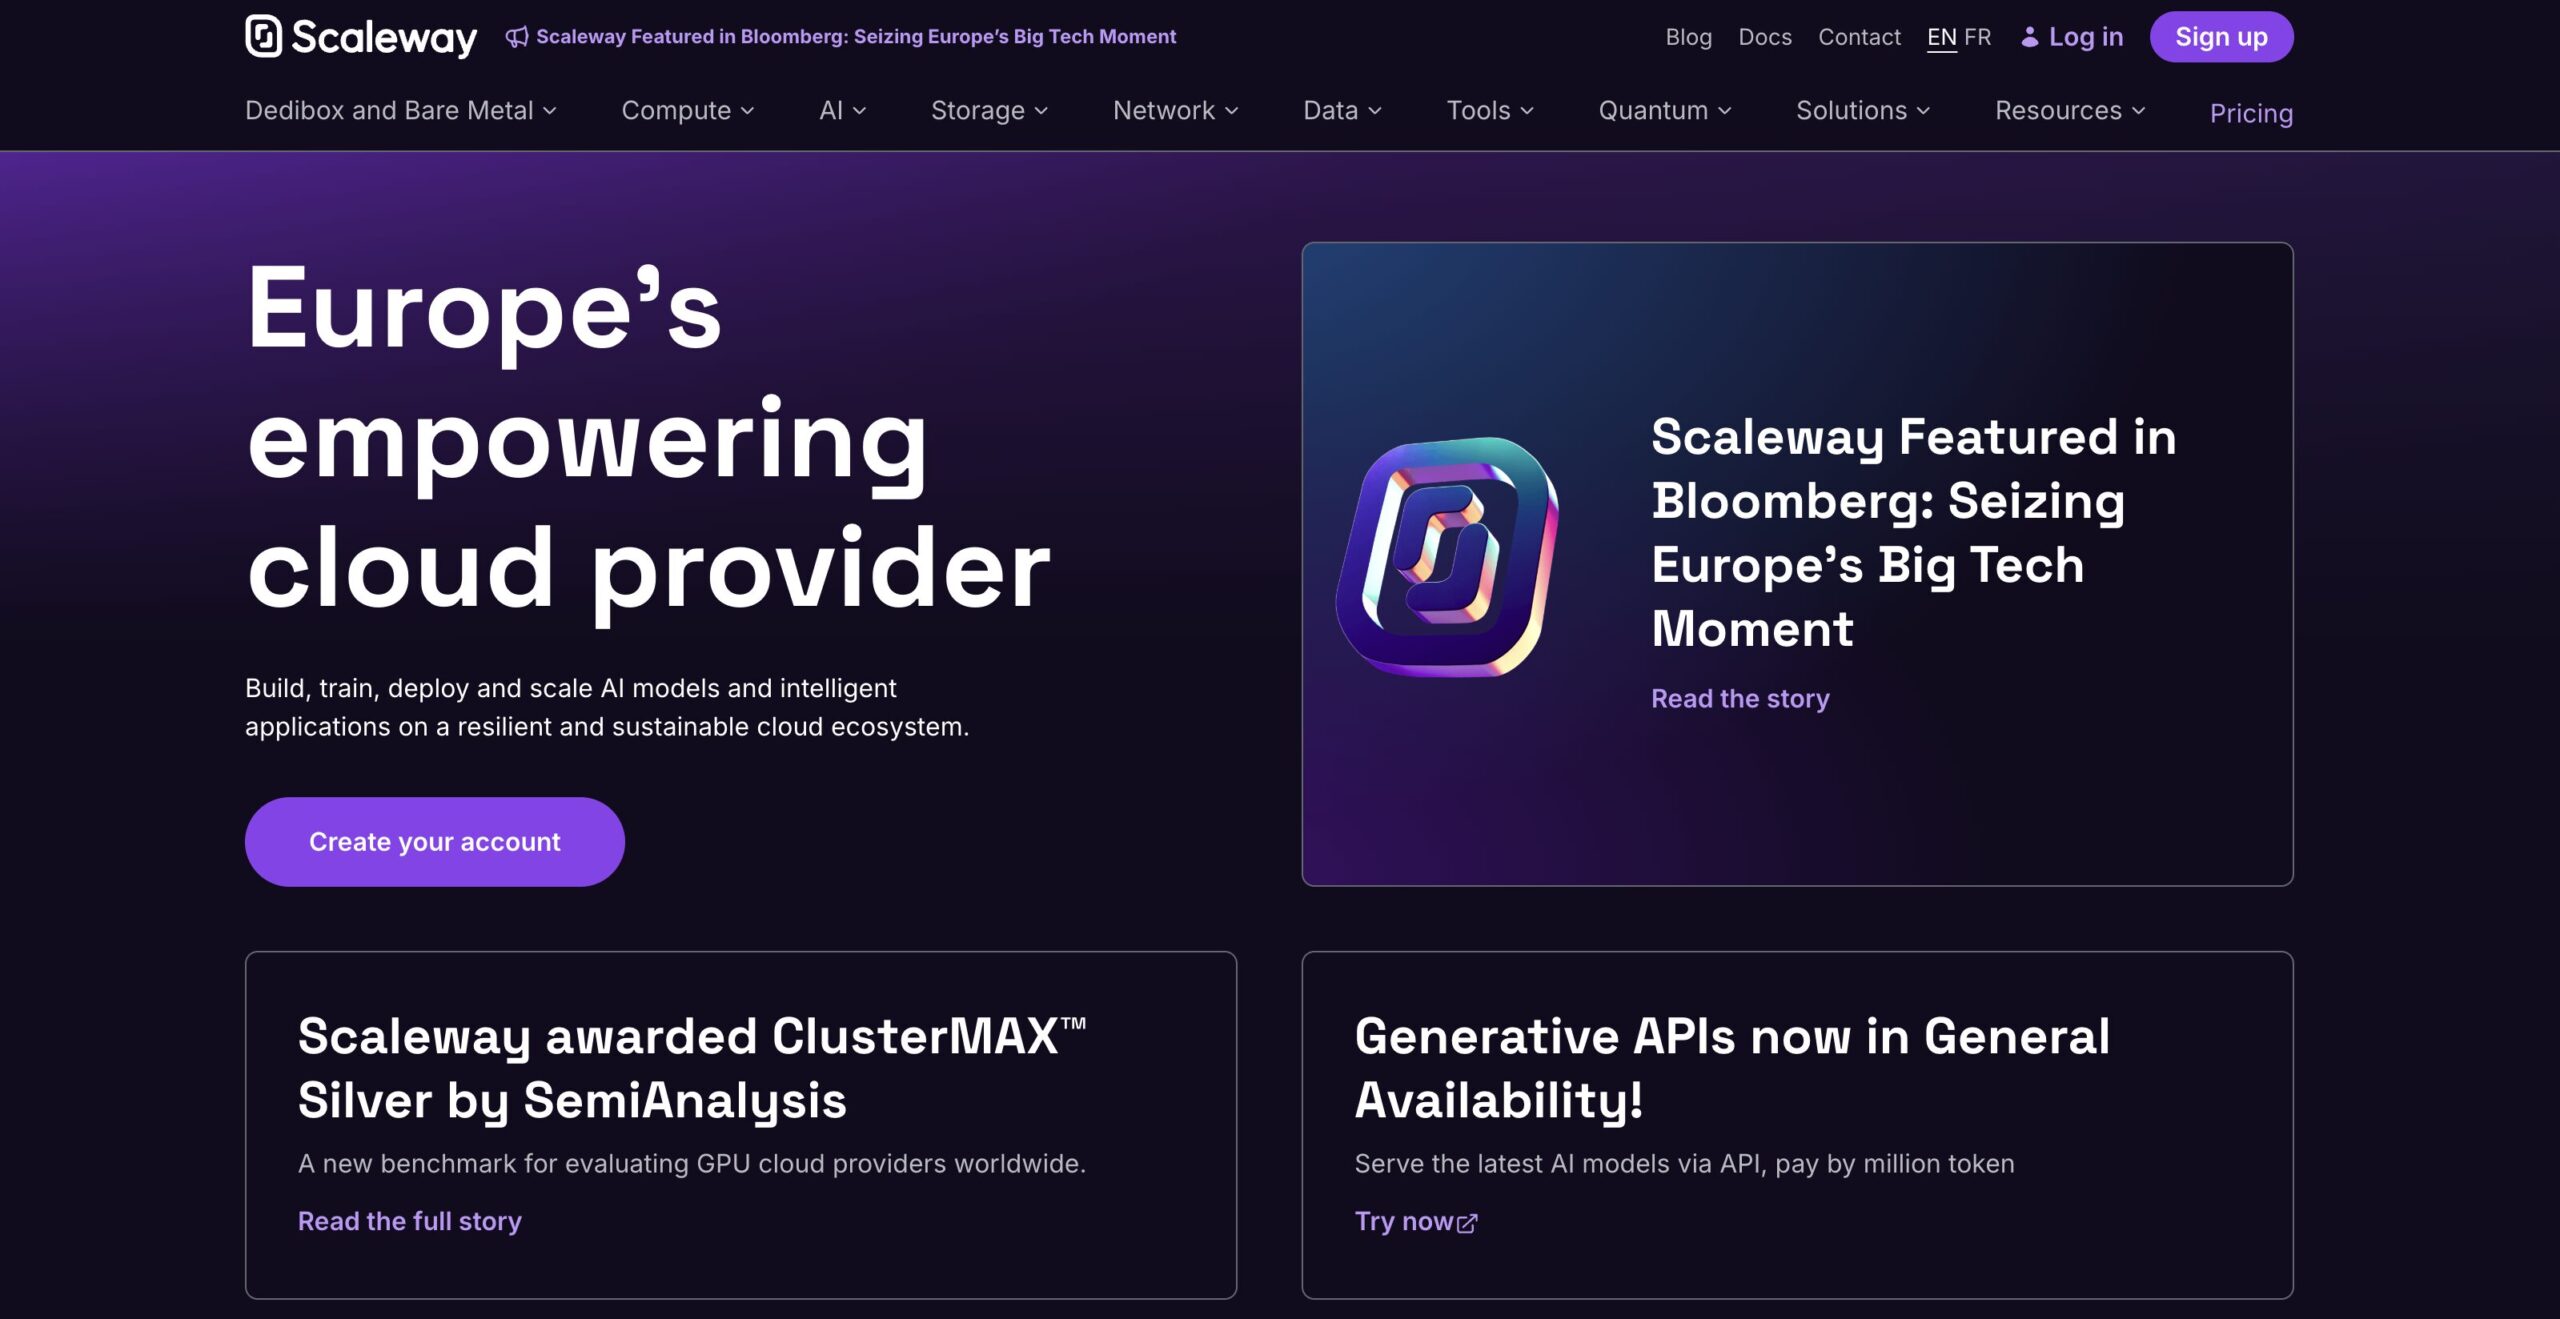Click the 'Build, train, deploy and scale' paragraph

tap(607, 707)
